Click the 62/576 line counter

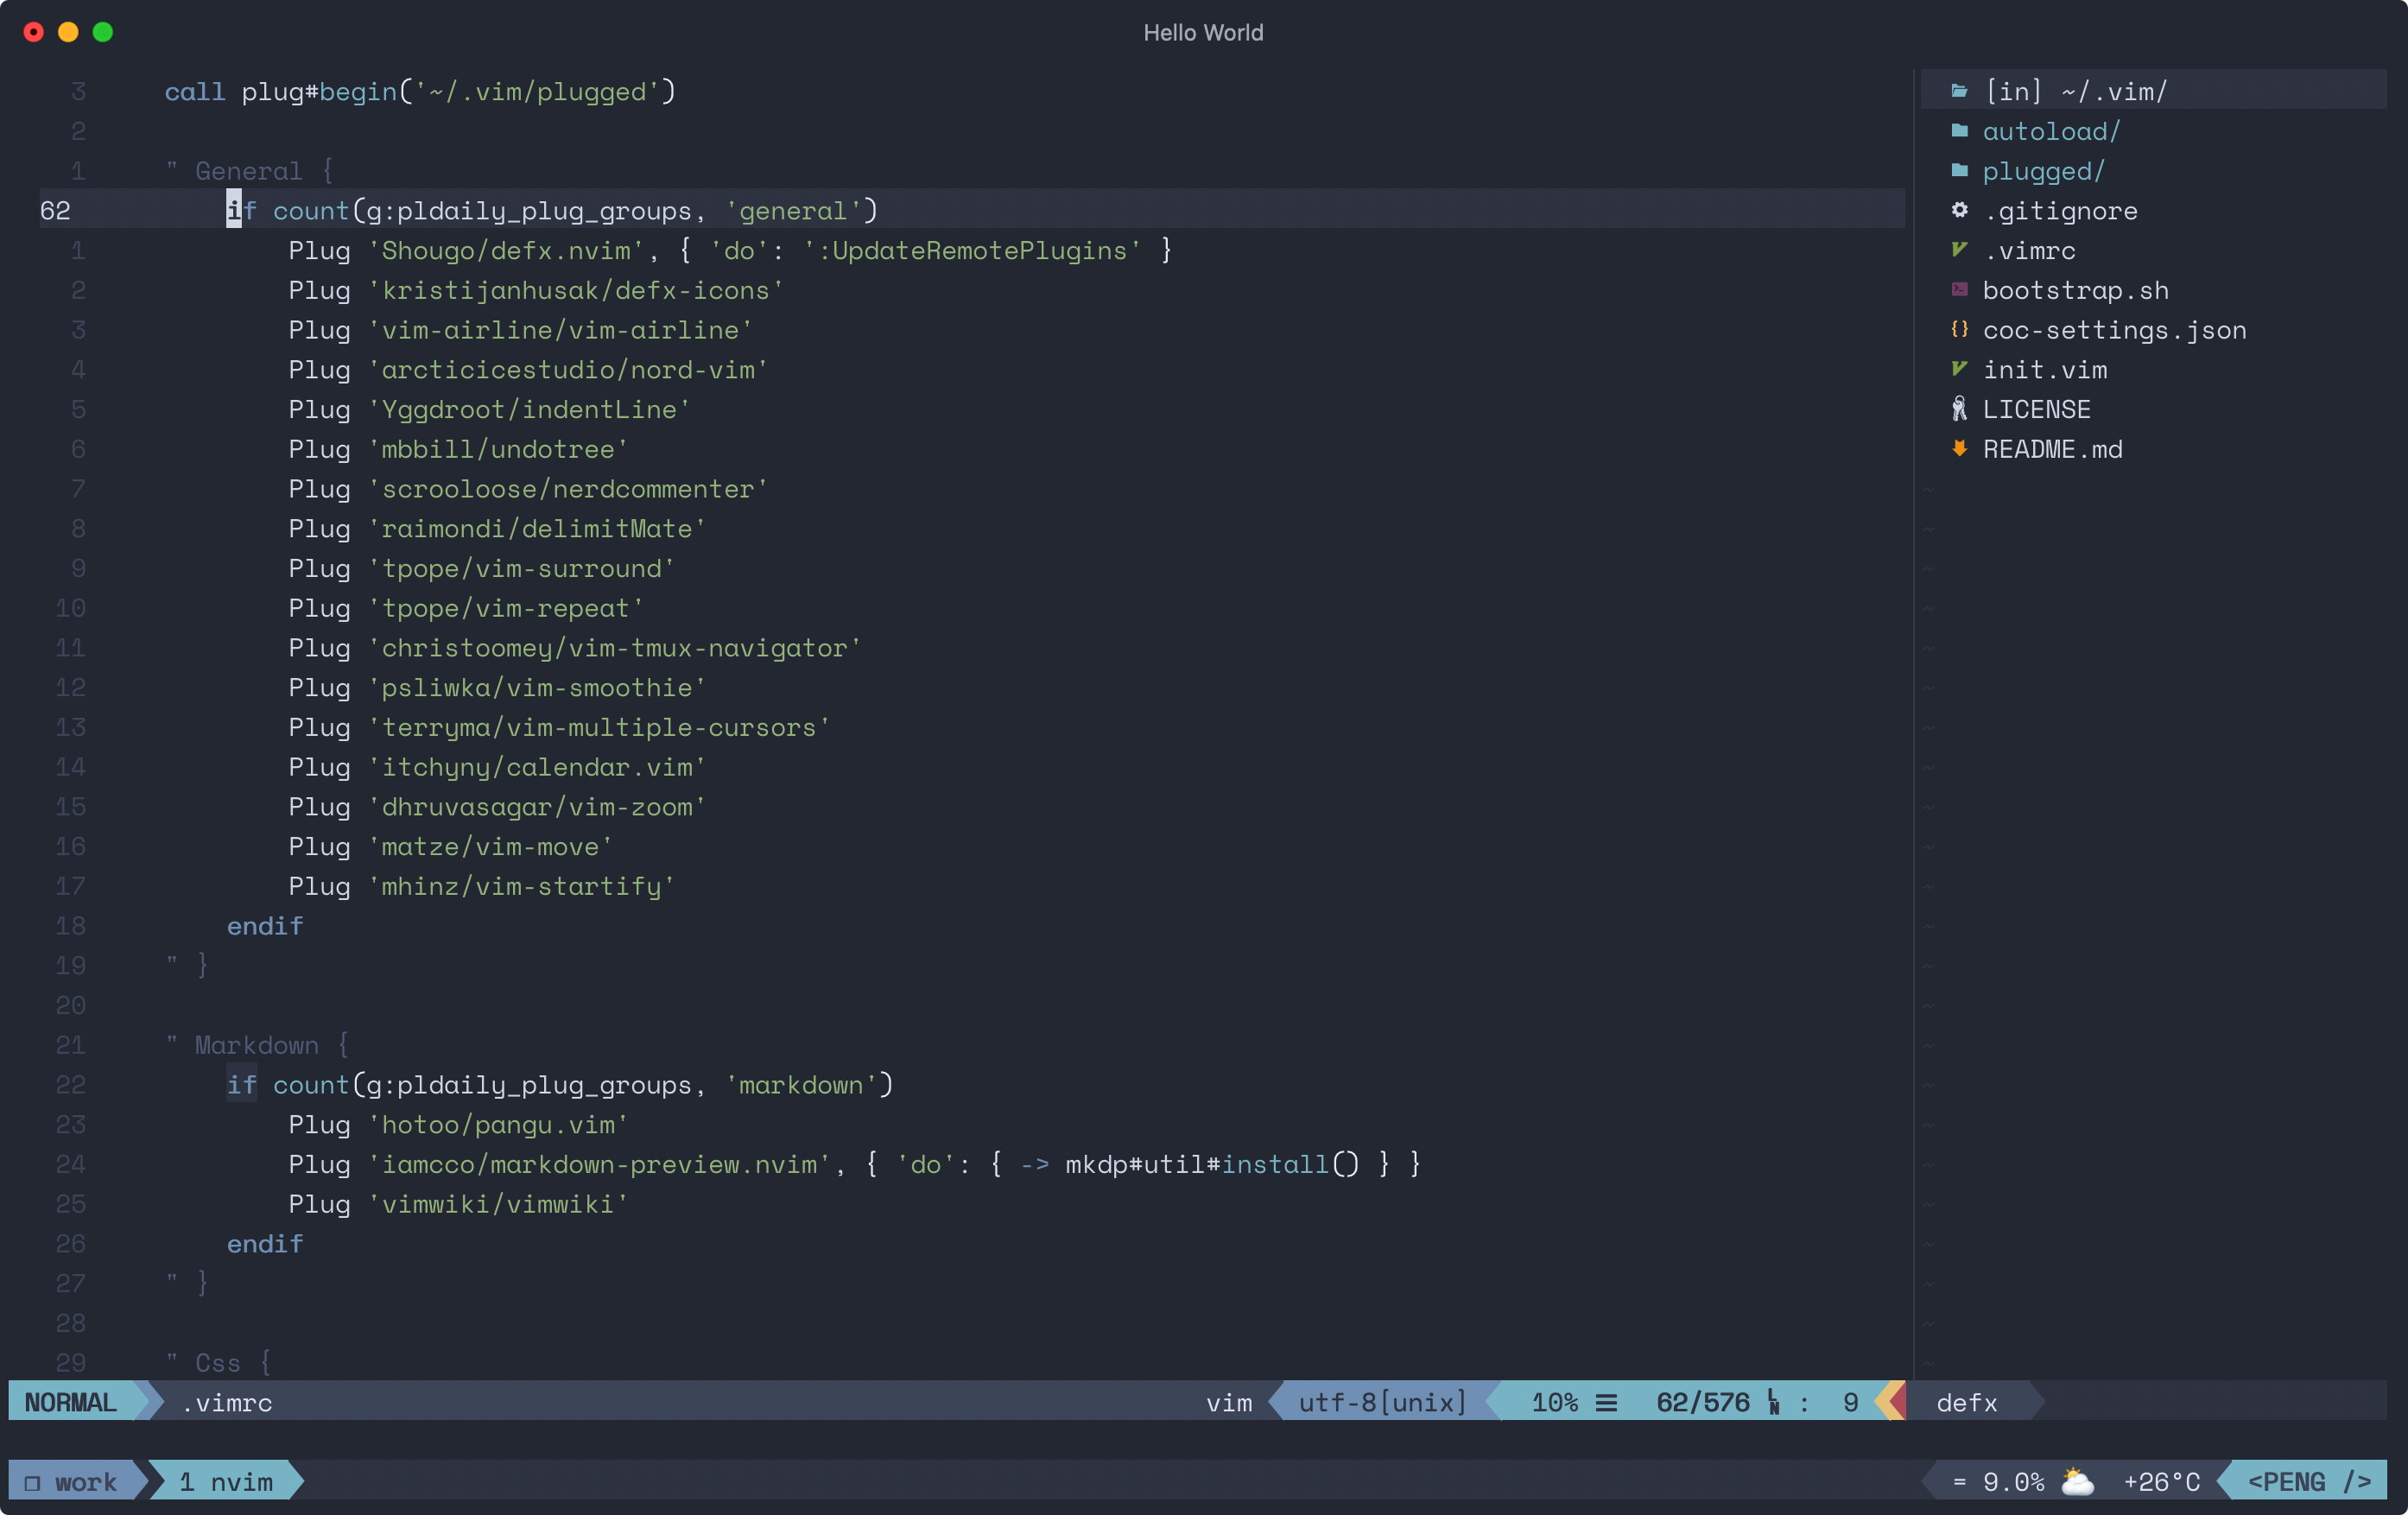[x=1702, y=1403]
